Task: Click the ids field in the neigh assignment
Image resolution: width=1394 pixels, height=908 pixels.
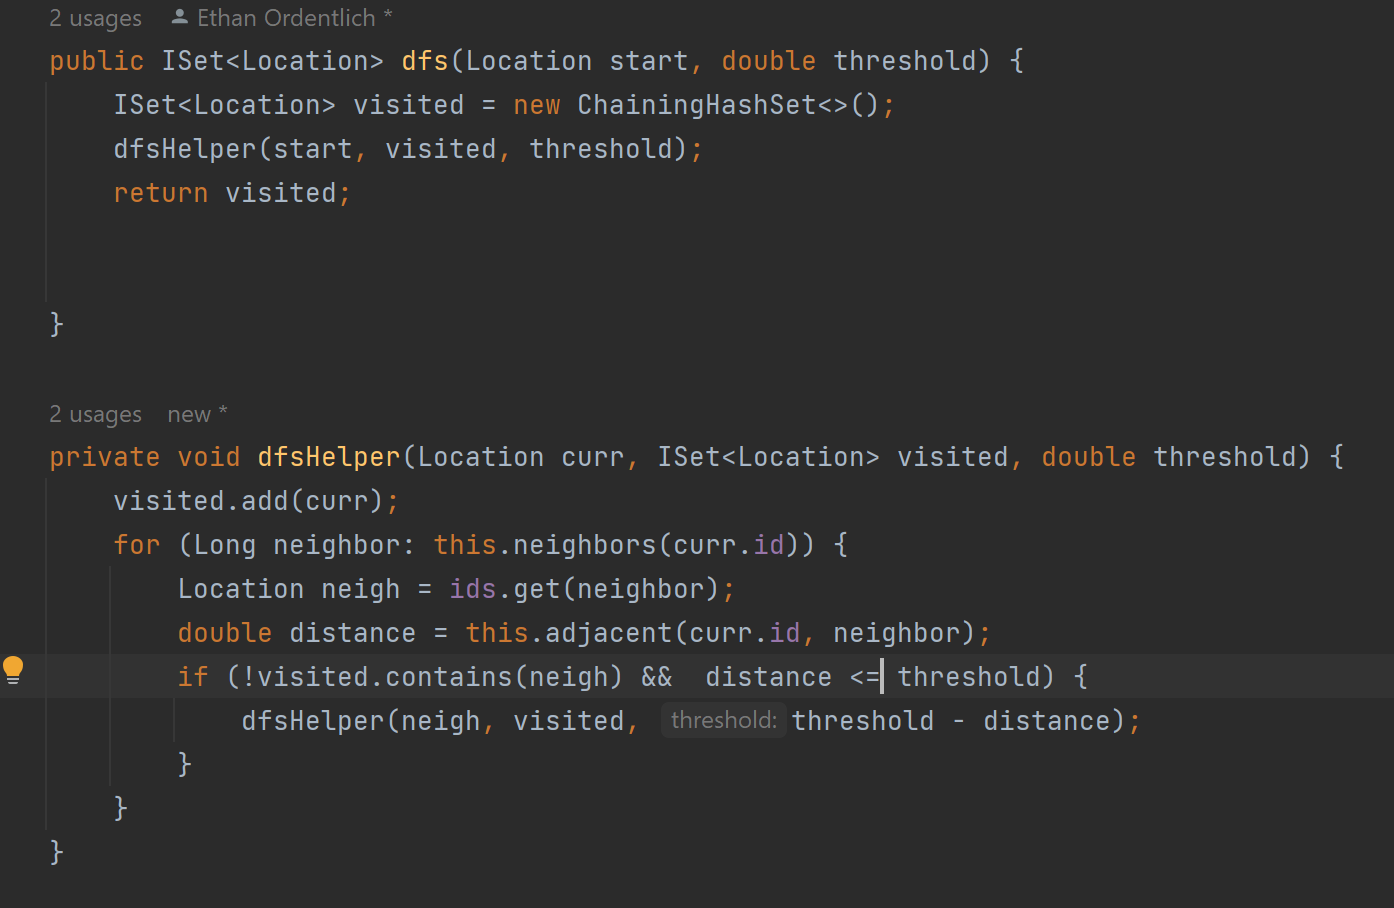Action: (472, 589)
